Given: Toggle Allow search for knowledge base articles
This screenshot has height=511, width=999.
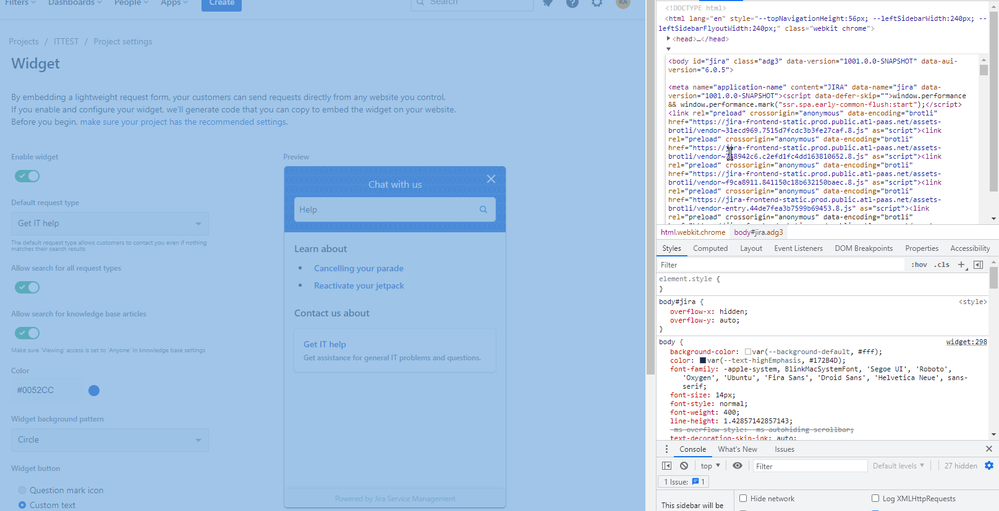Looking at the screenshot, I should (x=27, y=333).
